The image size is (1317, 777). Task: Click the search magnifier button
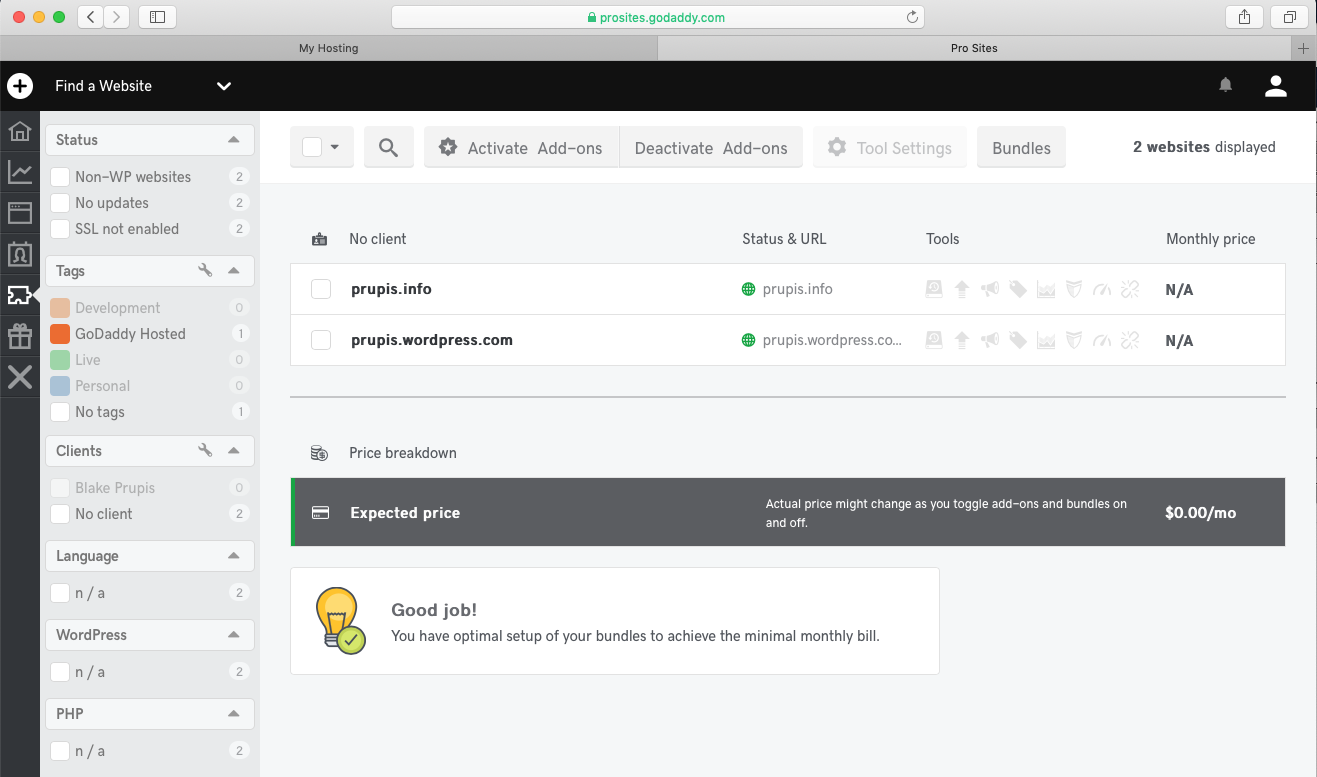coord(389,148)
